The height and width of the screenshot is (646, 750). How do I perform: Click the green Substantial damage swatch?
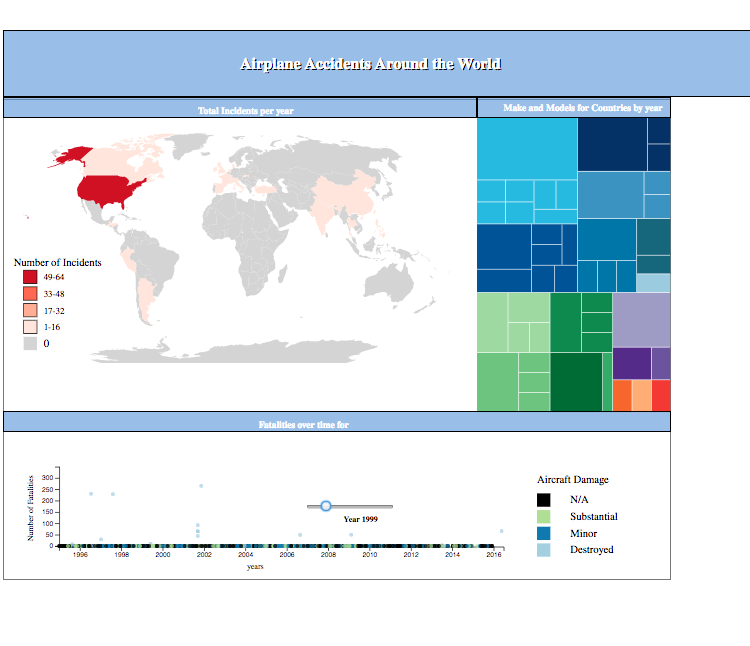pyautogui.click(x=543, y=516)
